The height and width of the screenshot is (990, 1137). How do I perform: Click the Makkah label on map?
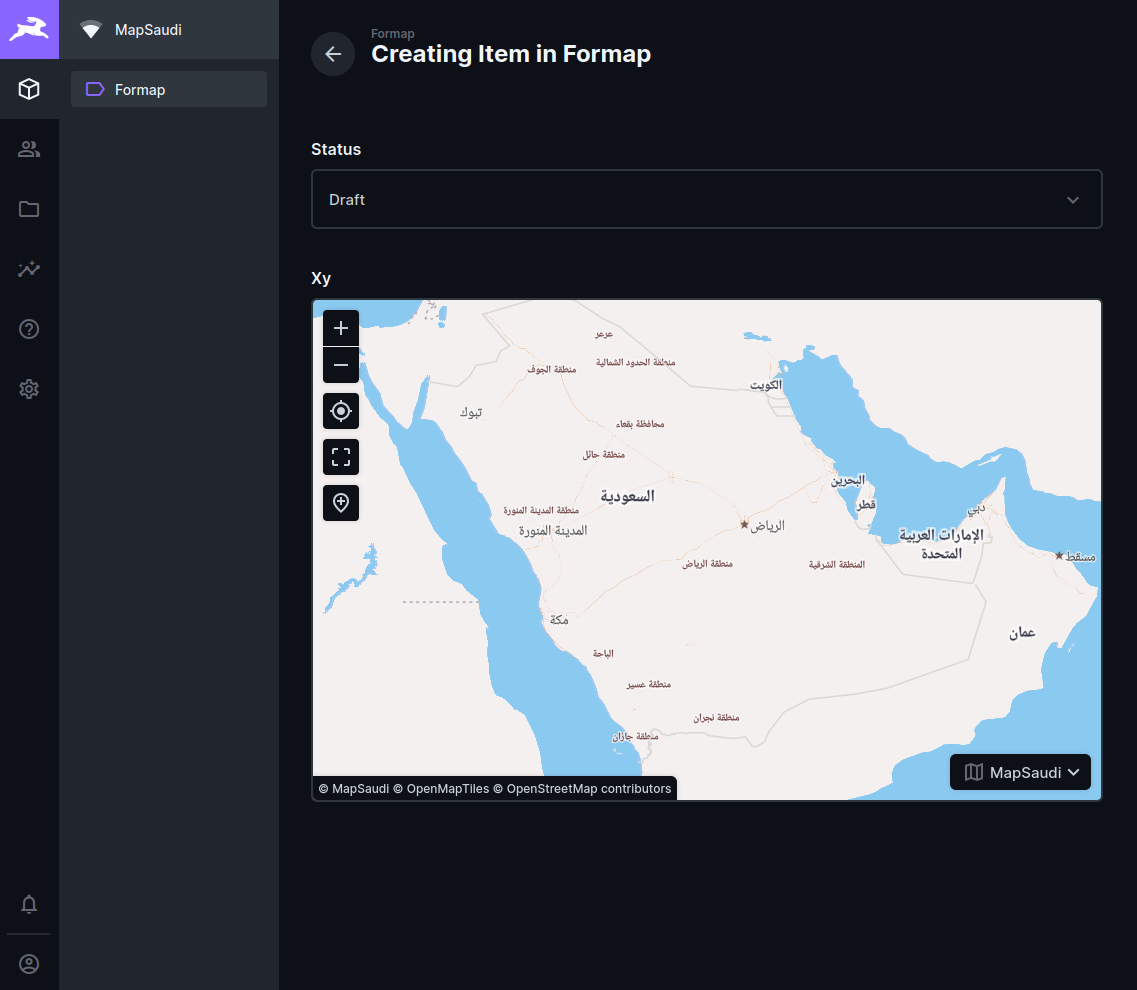point(559,619)
